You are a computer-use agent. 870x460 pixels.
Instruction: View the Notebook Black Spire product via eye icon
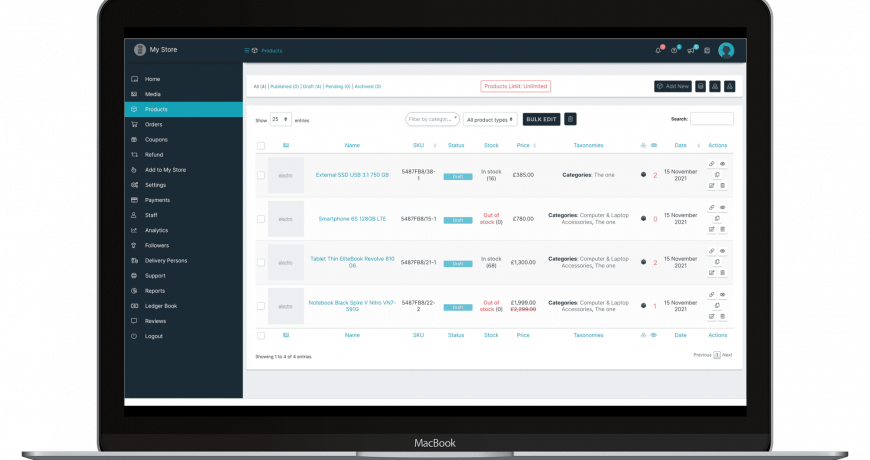click(722, 295)
